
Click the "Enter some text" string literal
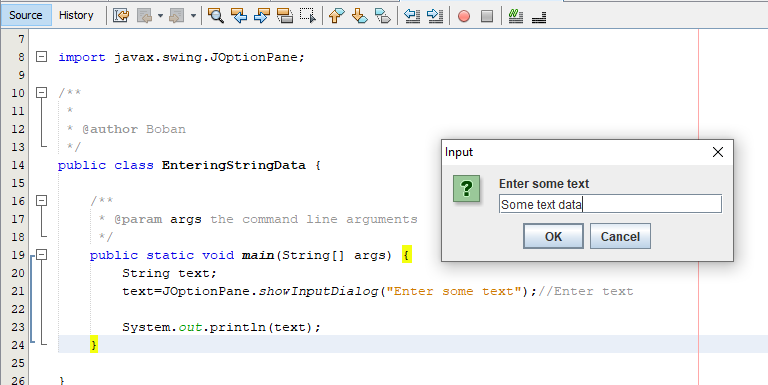pyautogui.click(x=454, y=291)
